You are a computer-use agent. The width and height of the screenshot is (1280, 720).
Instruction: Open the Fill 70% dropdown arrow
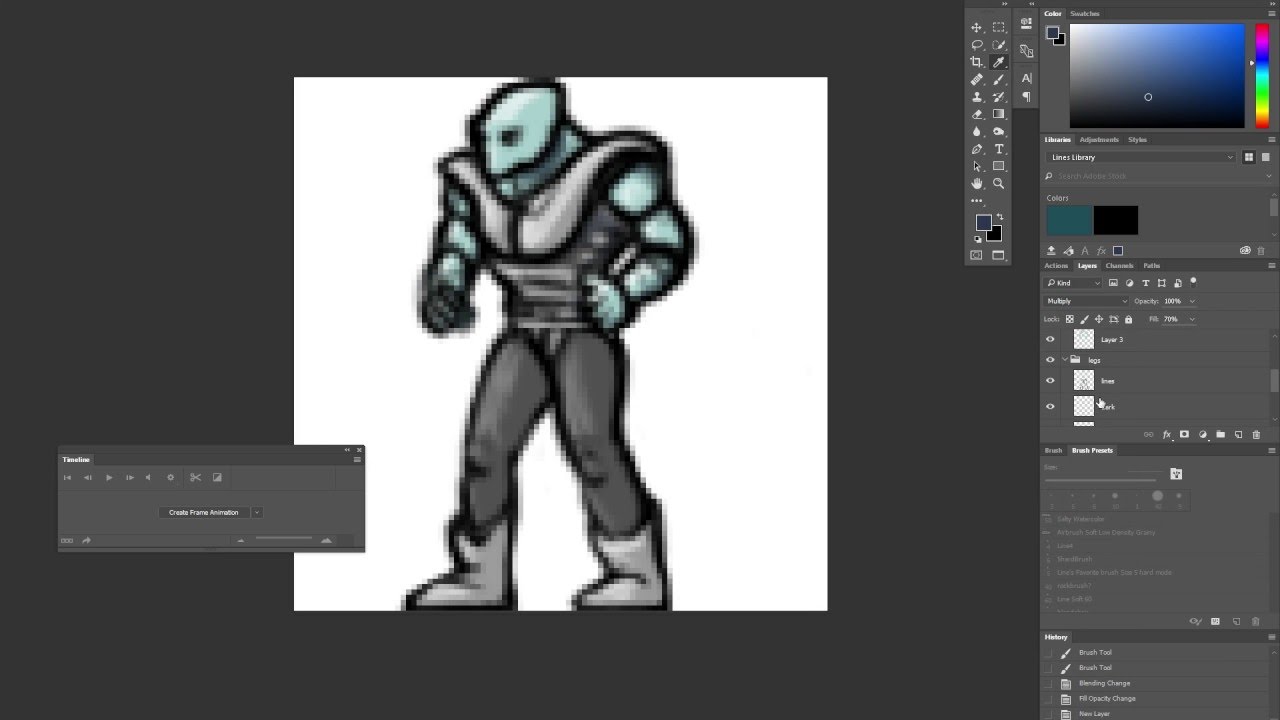(x=1192, y=319)
